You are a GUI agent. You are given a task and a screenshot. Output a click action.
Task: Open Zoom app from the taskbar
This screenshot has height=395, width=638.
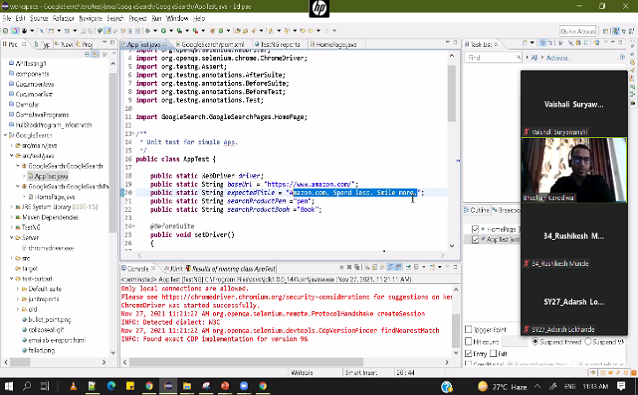(244, 386)
